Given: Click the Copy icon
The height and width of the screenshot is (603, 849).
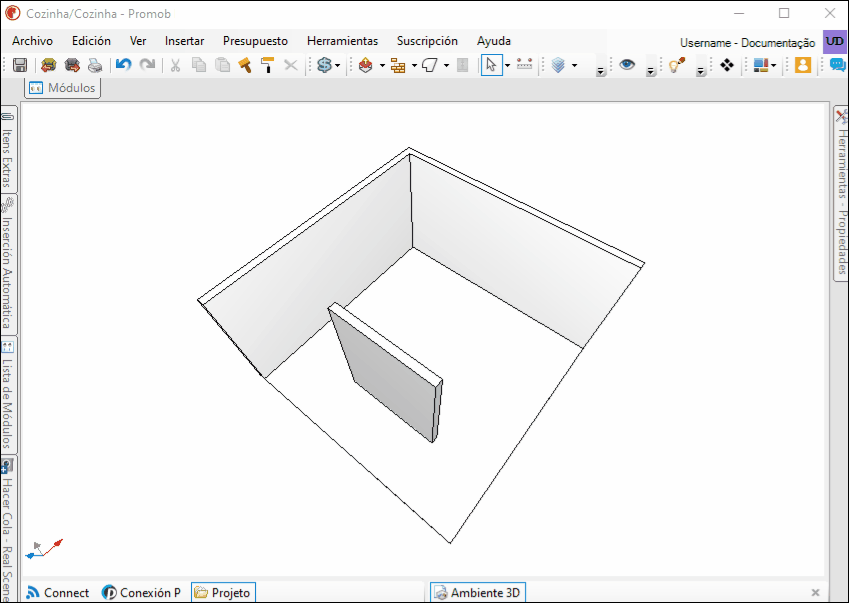Looking at the screenshot, I should point(199,65).
